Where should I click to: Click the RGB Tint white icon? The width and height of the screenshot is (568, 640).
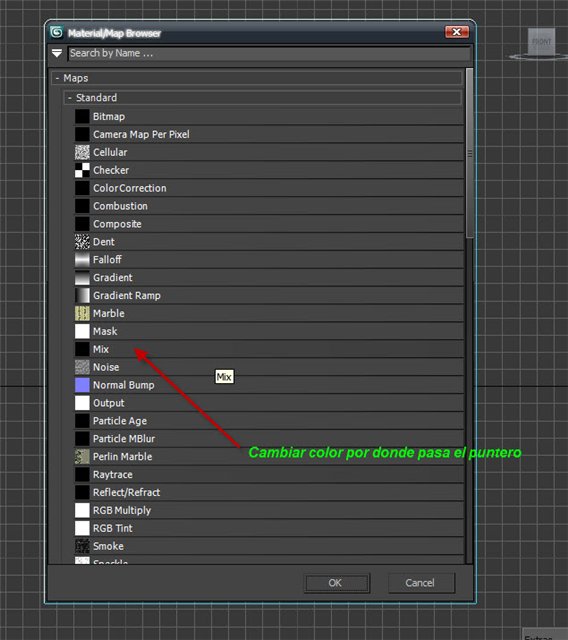point(82,528)
